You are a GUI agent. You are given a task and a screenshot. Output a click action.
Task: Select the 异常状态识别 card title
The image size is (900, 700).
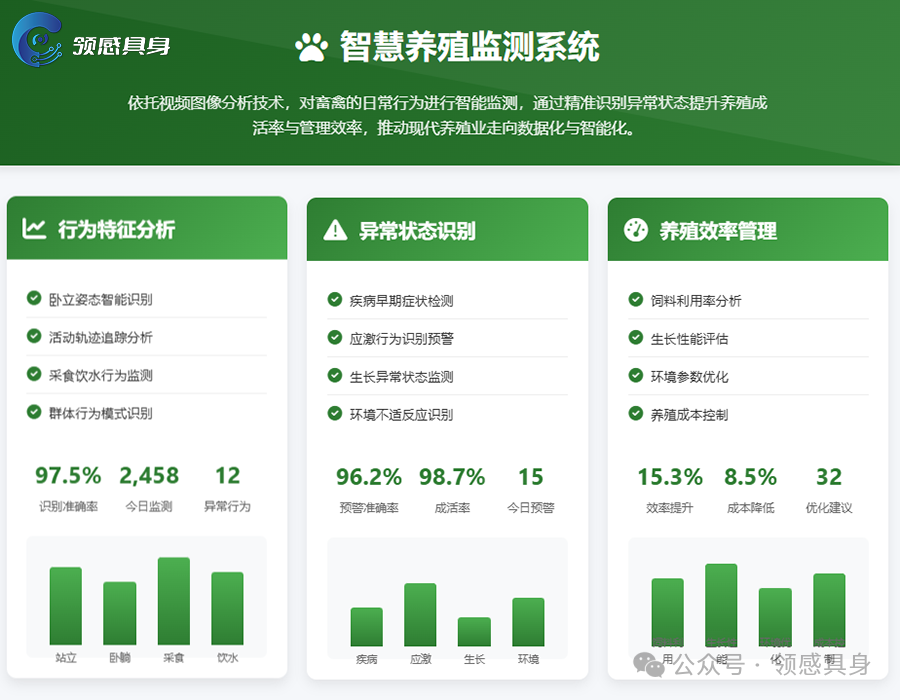pyautogui.click(x=417, y=231)
